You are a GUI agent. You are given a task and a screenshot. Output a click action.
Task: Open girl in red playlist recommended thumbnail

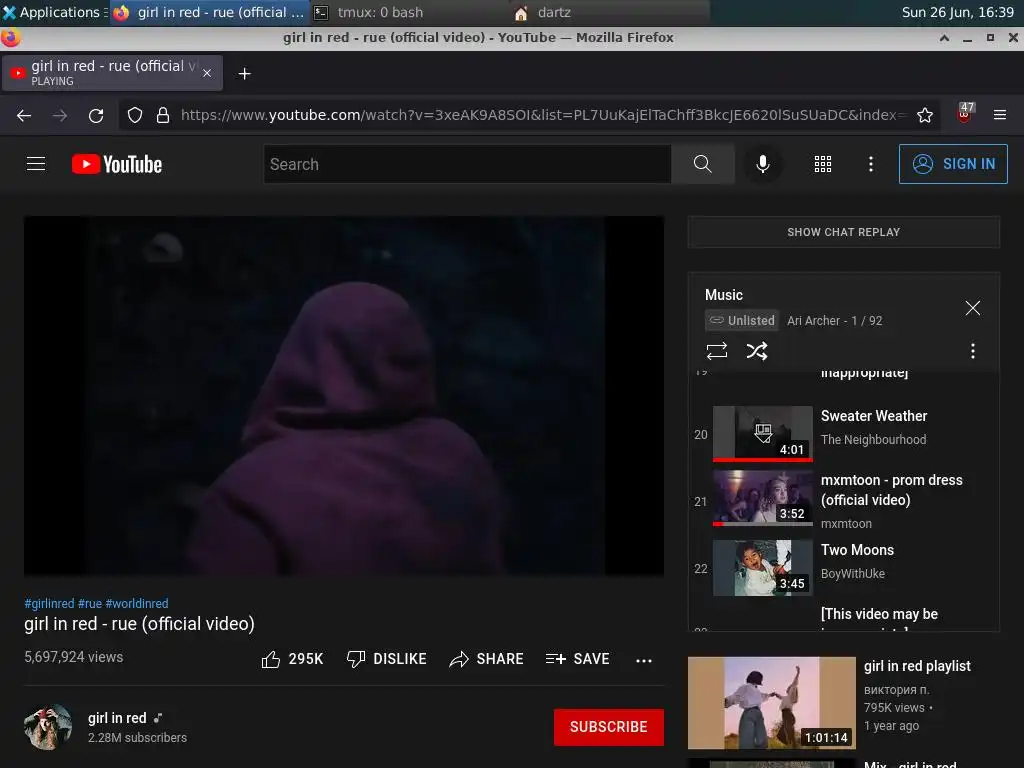point(771,703)
